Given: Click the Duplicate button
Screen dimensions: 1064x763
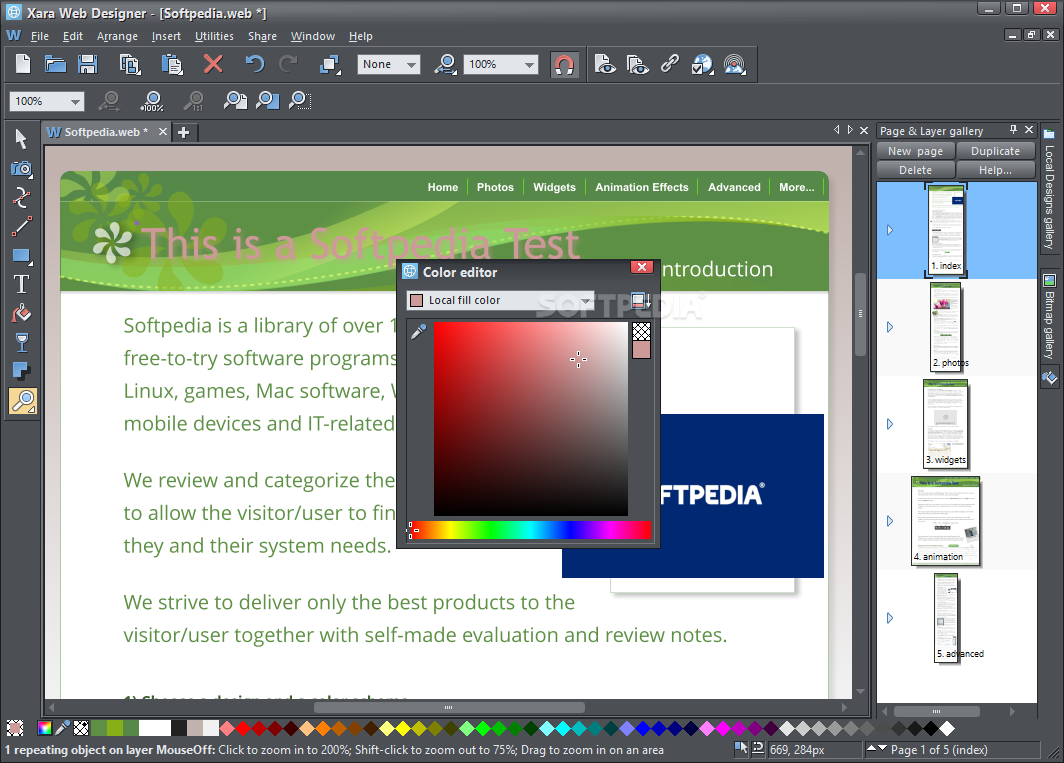Looking at the screenshot, I should 995,151.
